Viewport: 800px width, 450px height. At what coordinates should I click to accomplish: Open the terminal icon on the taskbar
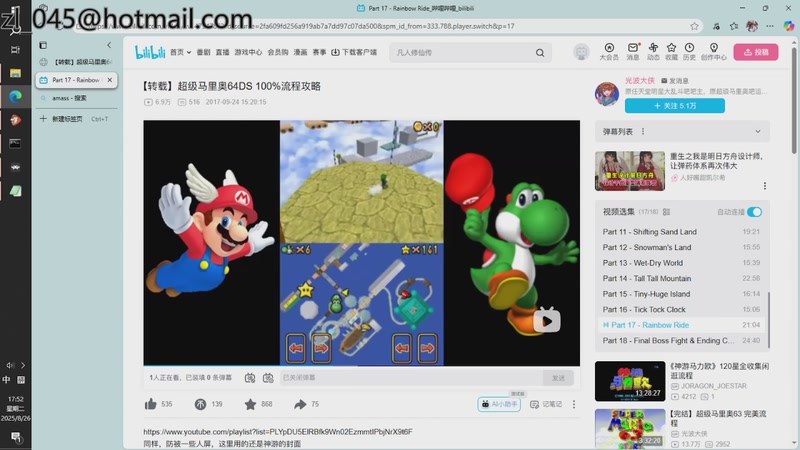click(x=15, y=143)
